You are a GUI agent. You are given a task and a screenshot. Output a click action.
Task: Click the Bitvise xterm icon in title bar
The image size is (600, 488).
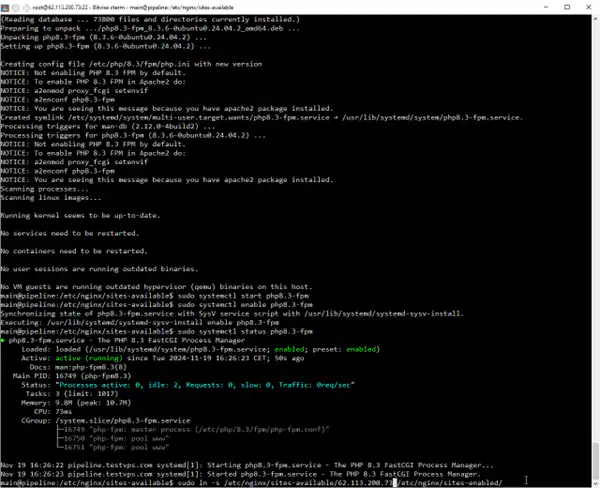click(7, 6)
